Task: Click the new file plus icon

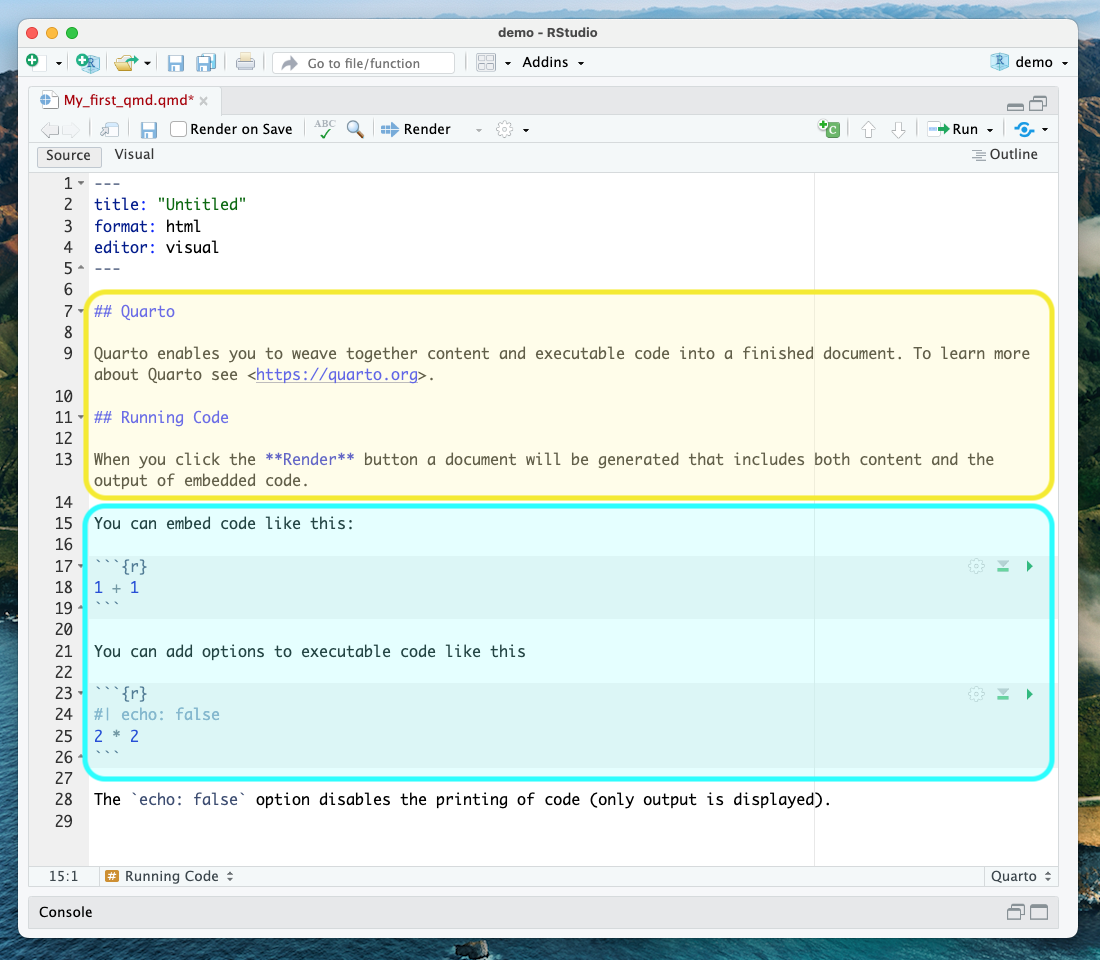Action: (x=33, y=62)
